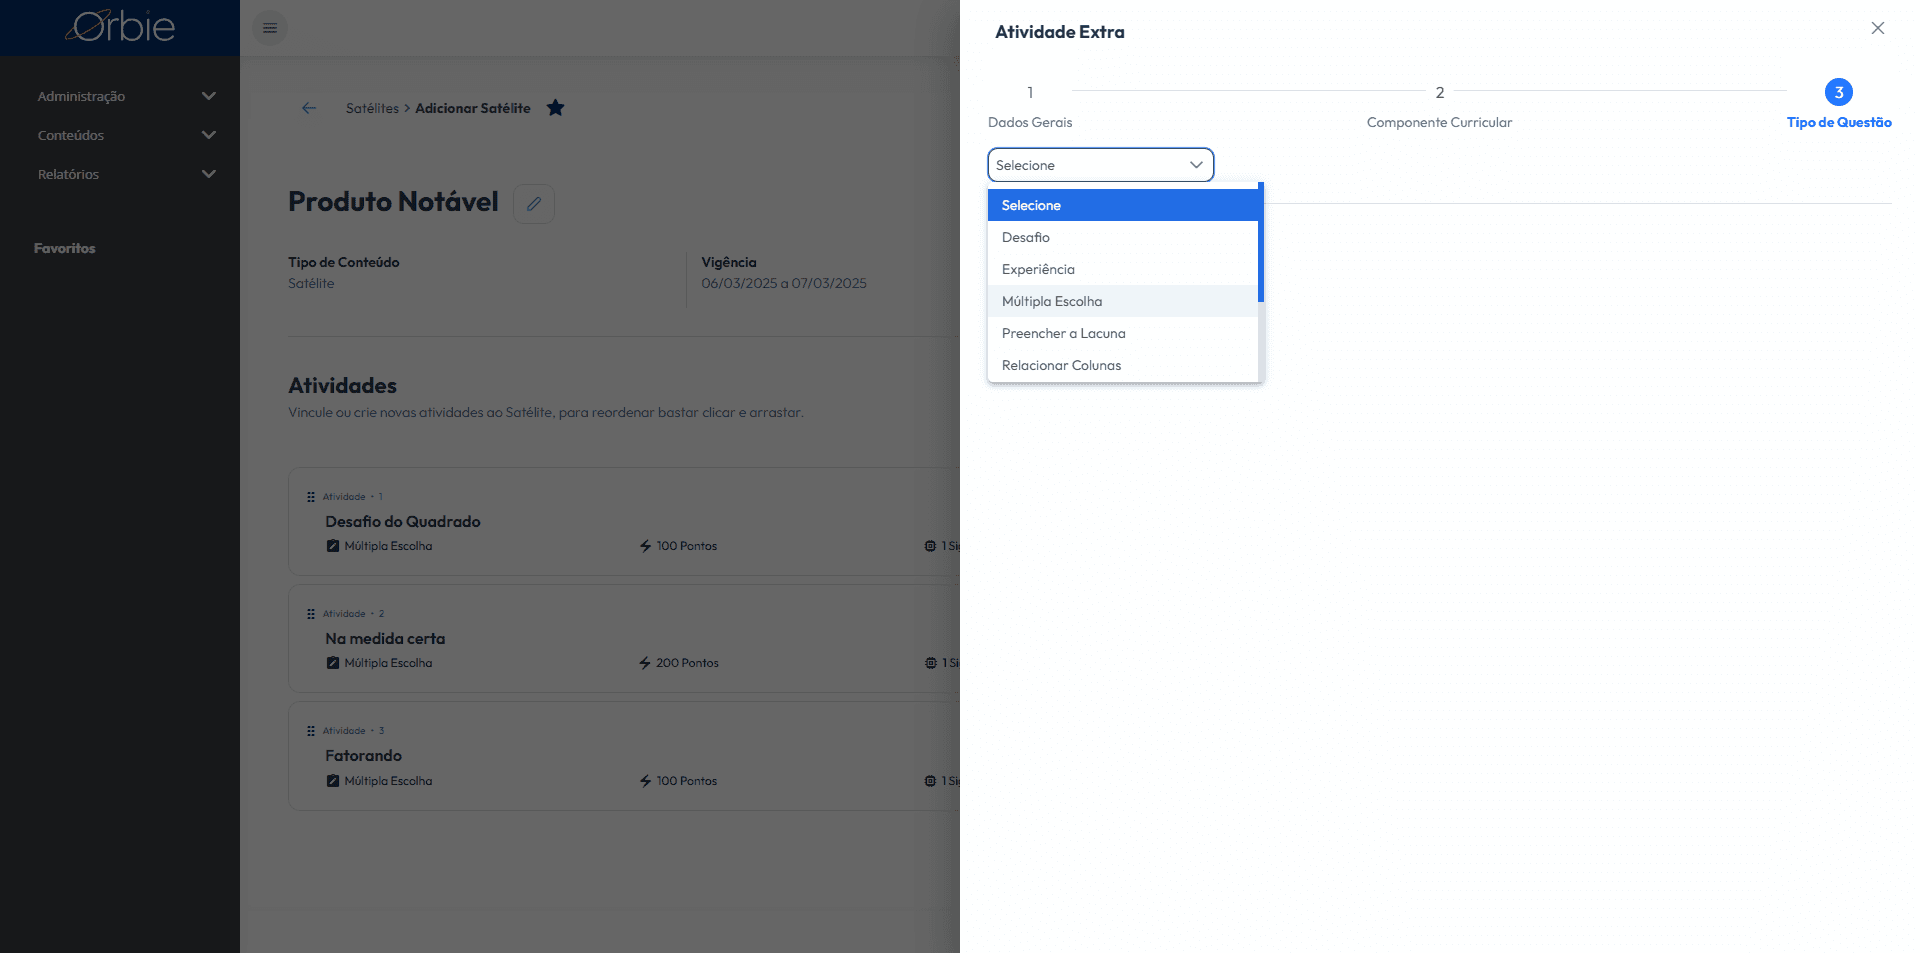Open the Desafio do Quadrado activity
The image size is (1920, 953).
click(402, 521)
